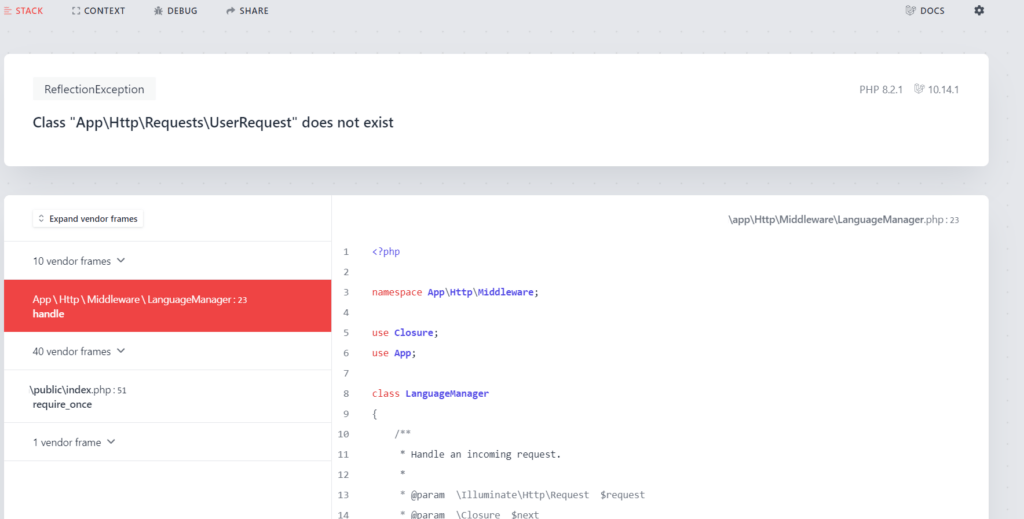This screenshot has width=1024, height=519.
Task: Click the Laravel version icon beside 10.14.1
Action: pos(918,90)
